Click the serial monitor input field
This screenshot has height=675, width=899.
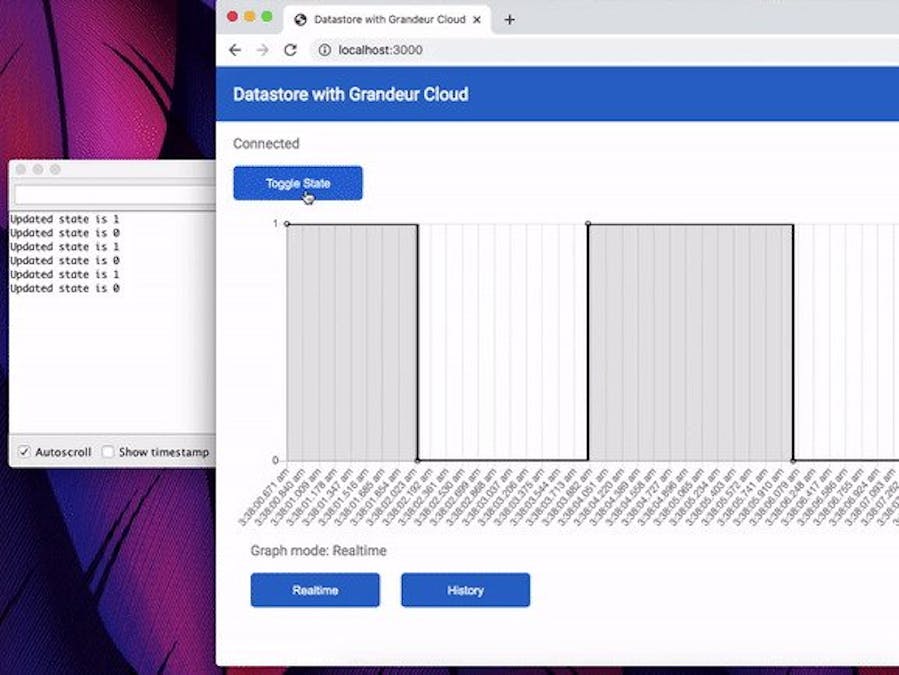(115, 195)
